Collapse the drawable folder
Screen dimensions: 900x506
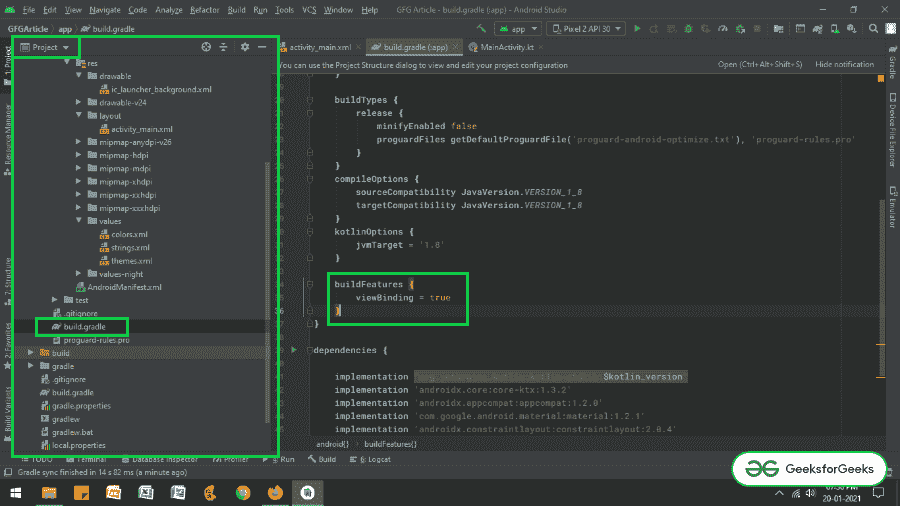click(79, 76)
